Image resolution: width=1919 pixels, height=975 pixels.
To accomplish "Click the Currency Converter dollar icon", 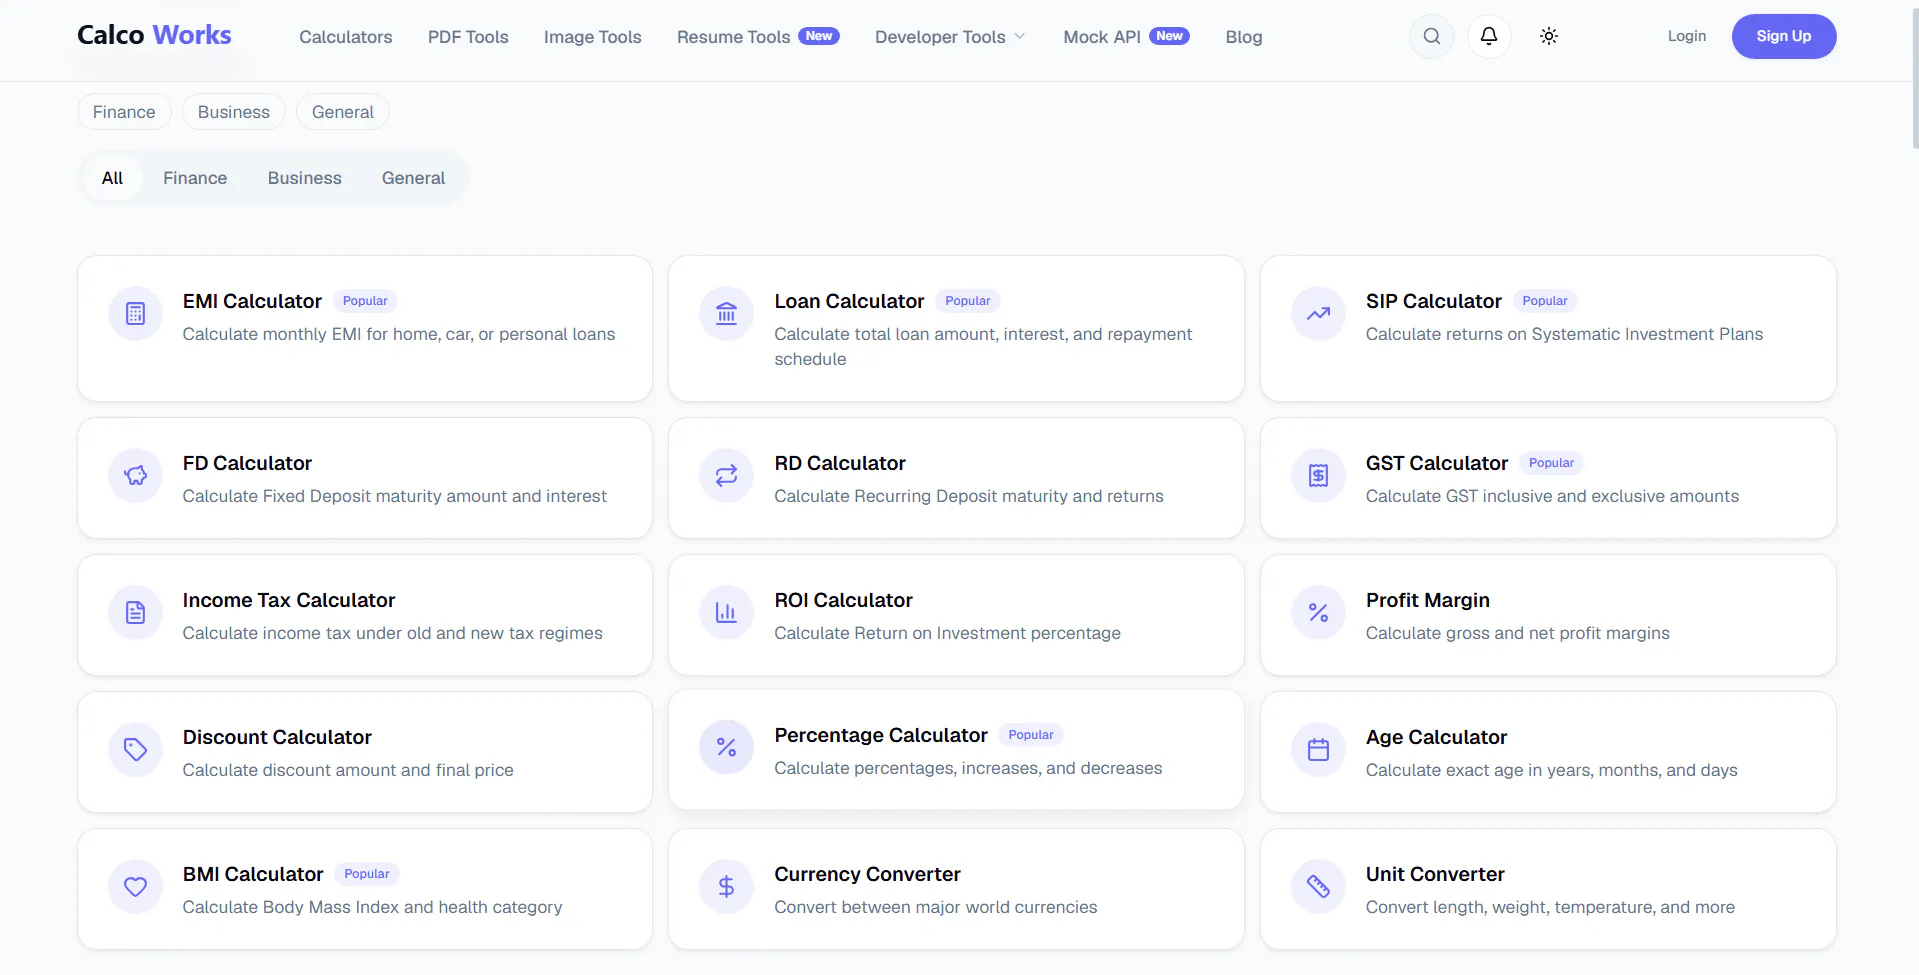I will (x=727, y=887).
